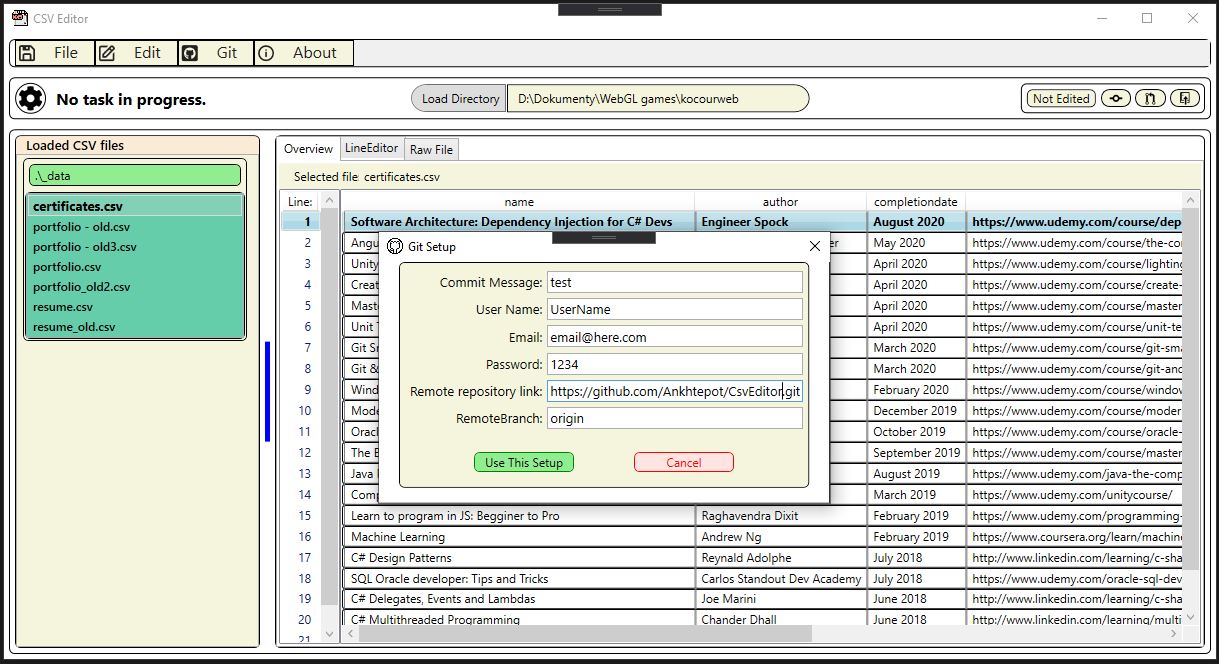Switch to the LineEditor tab
The height and width of the screenshot is (664, 1219).
coord(371,148)
